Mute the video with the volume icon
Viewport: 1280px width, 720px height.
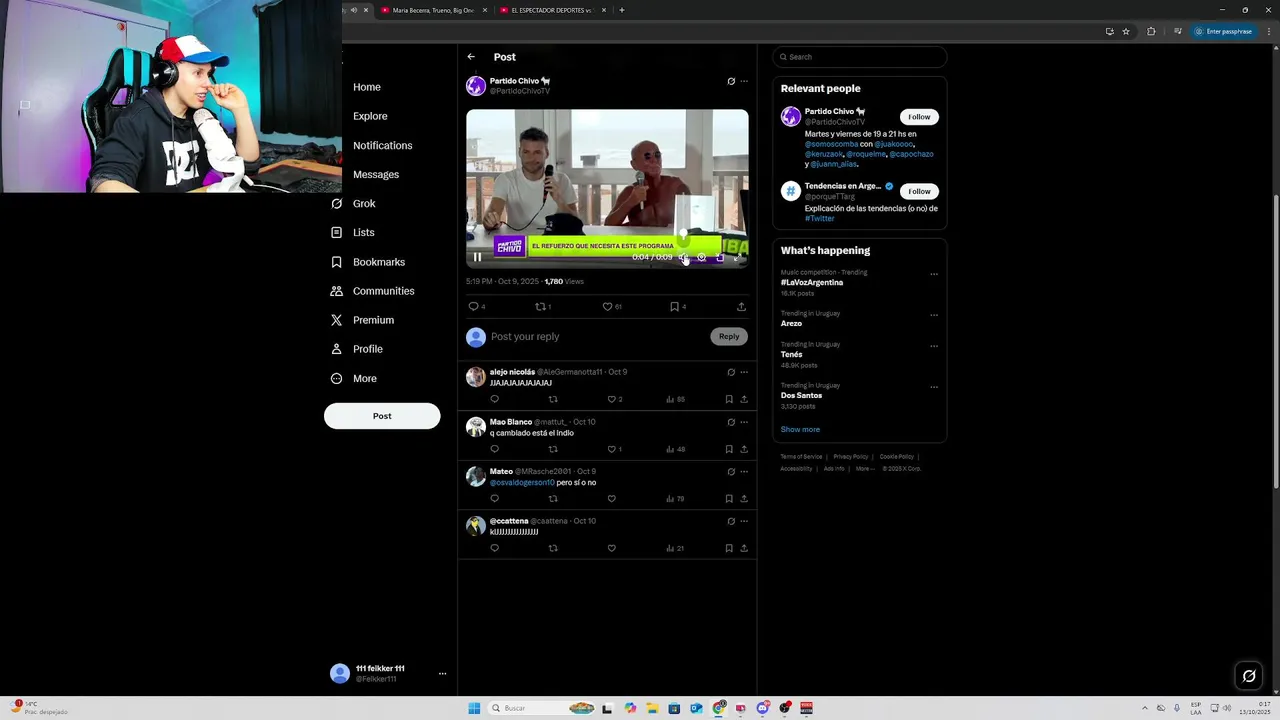683,257
